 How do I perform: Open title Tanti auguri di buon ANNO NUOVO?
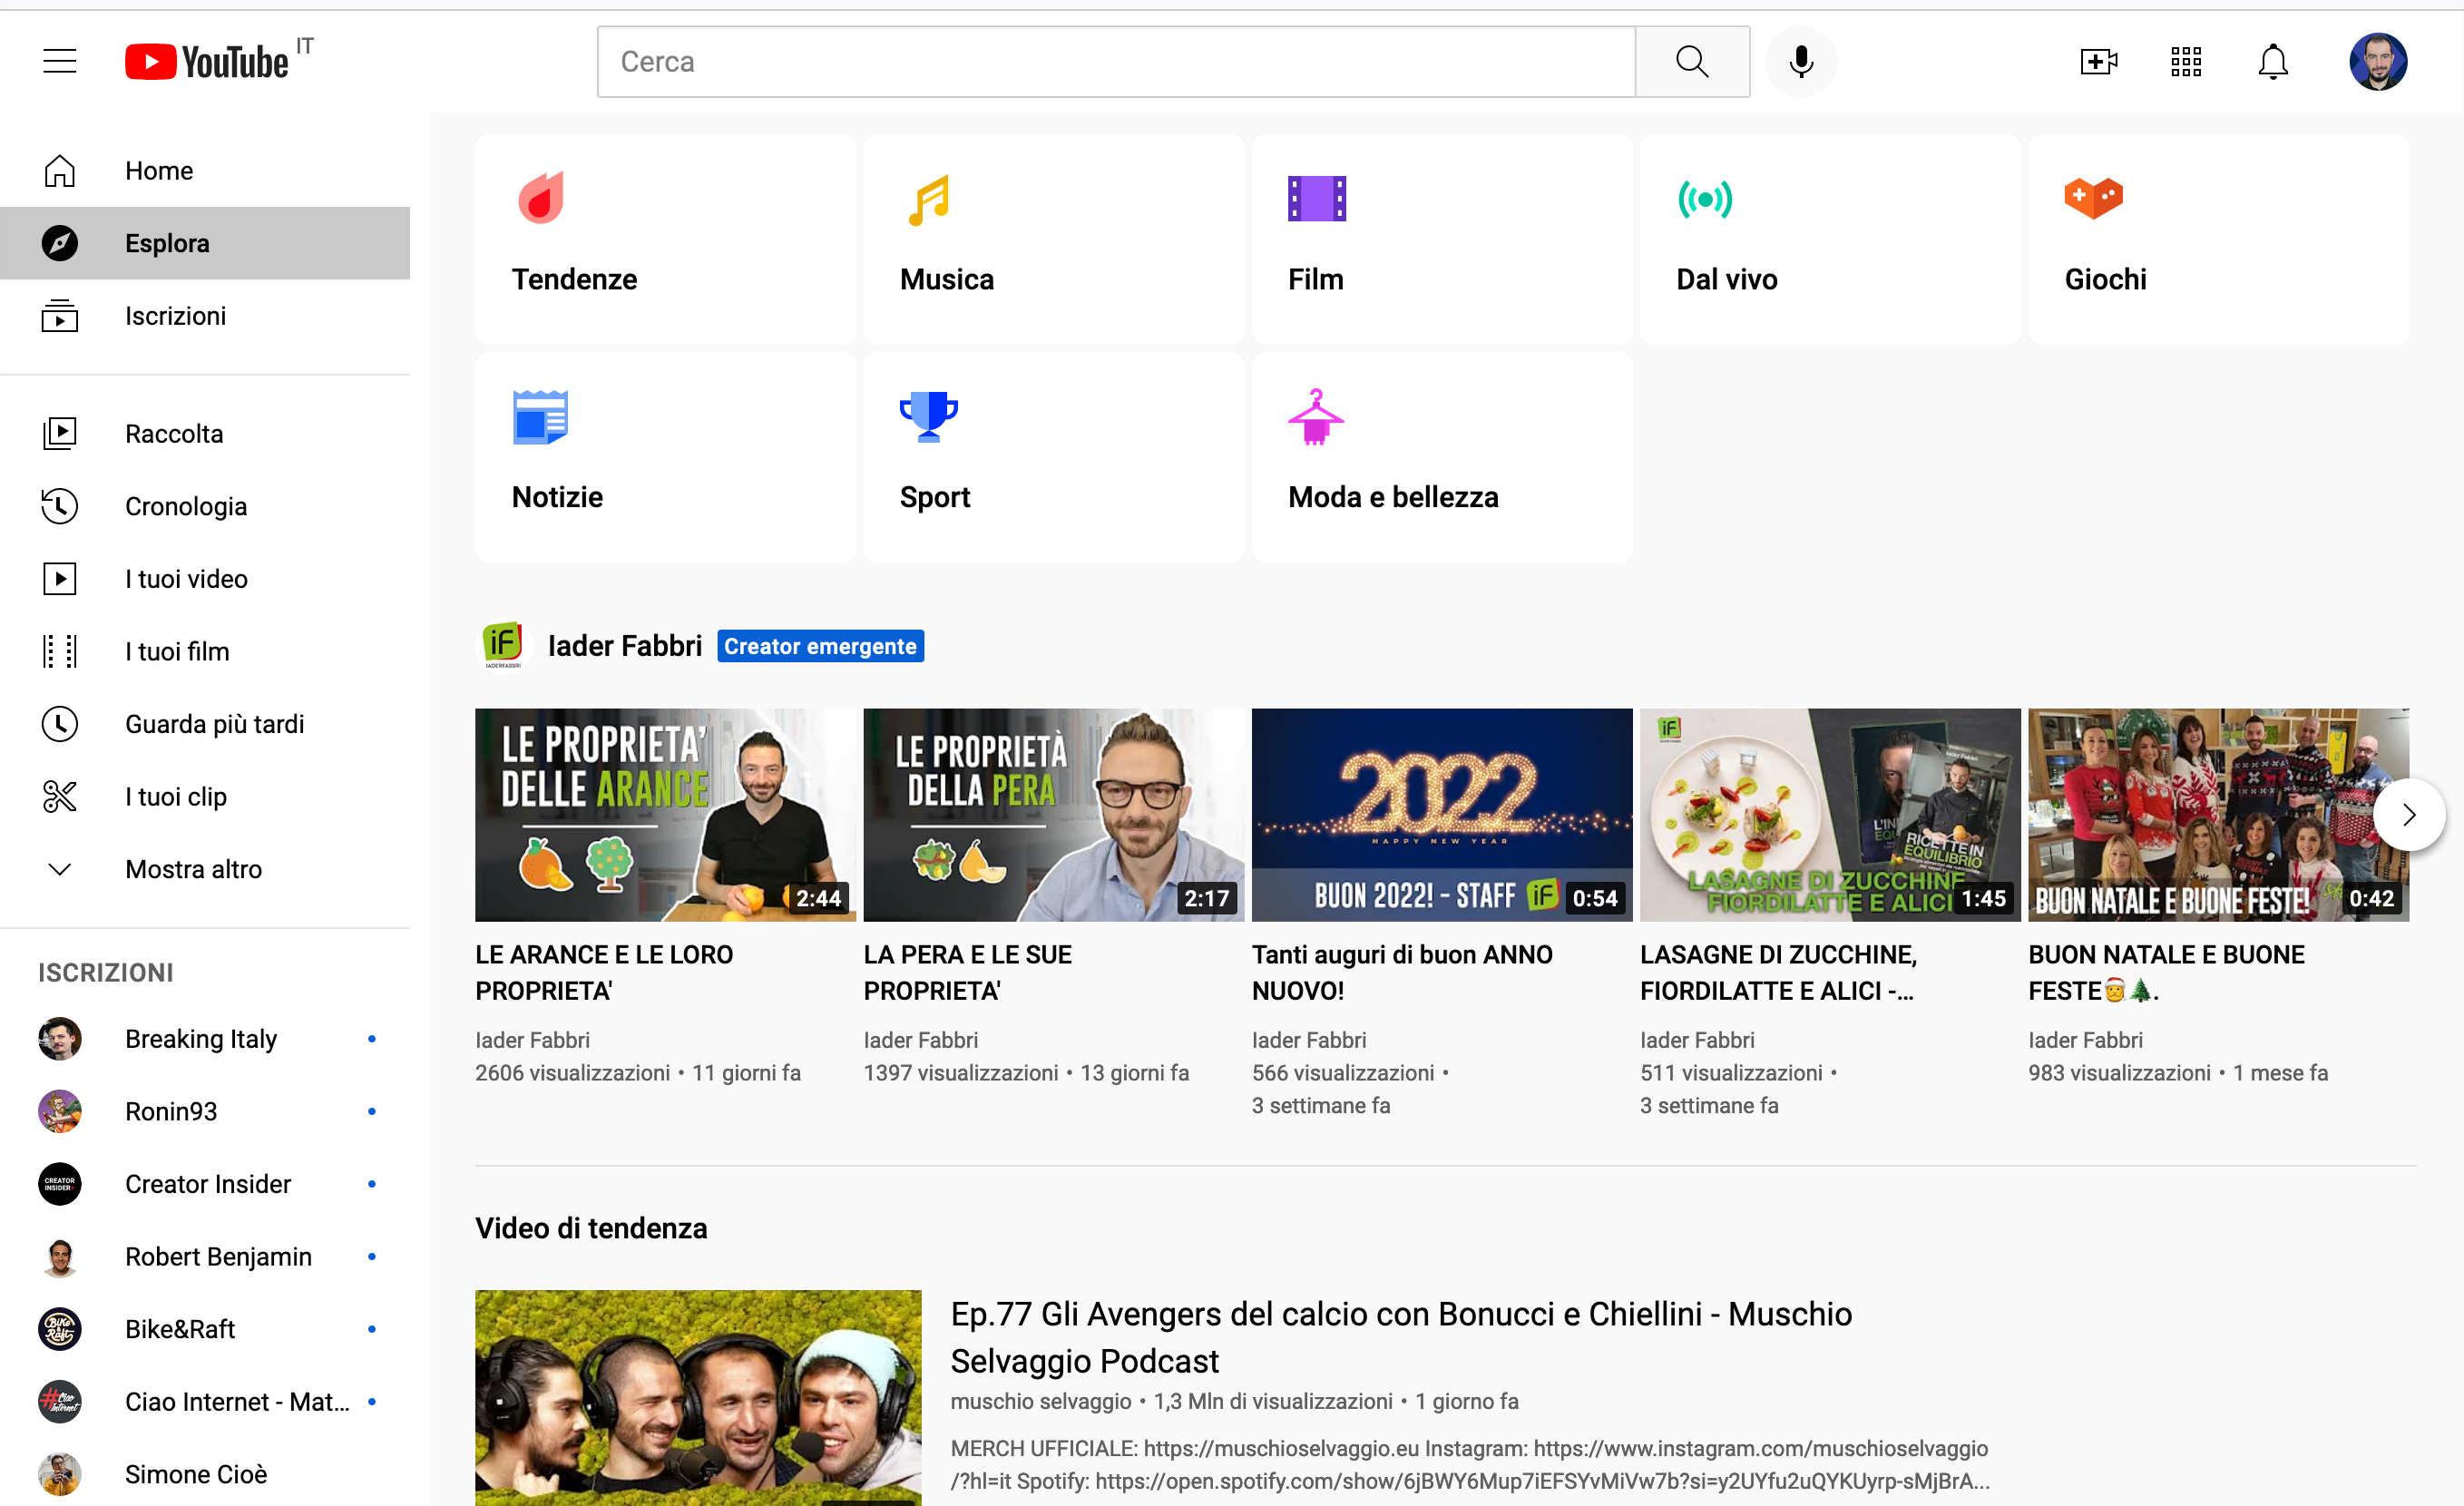1402,973
